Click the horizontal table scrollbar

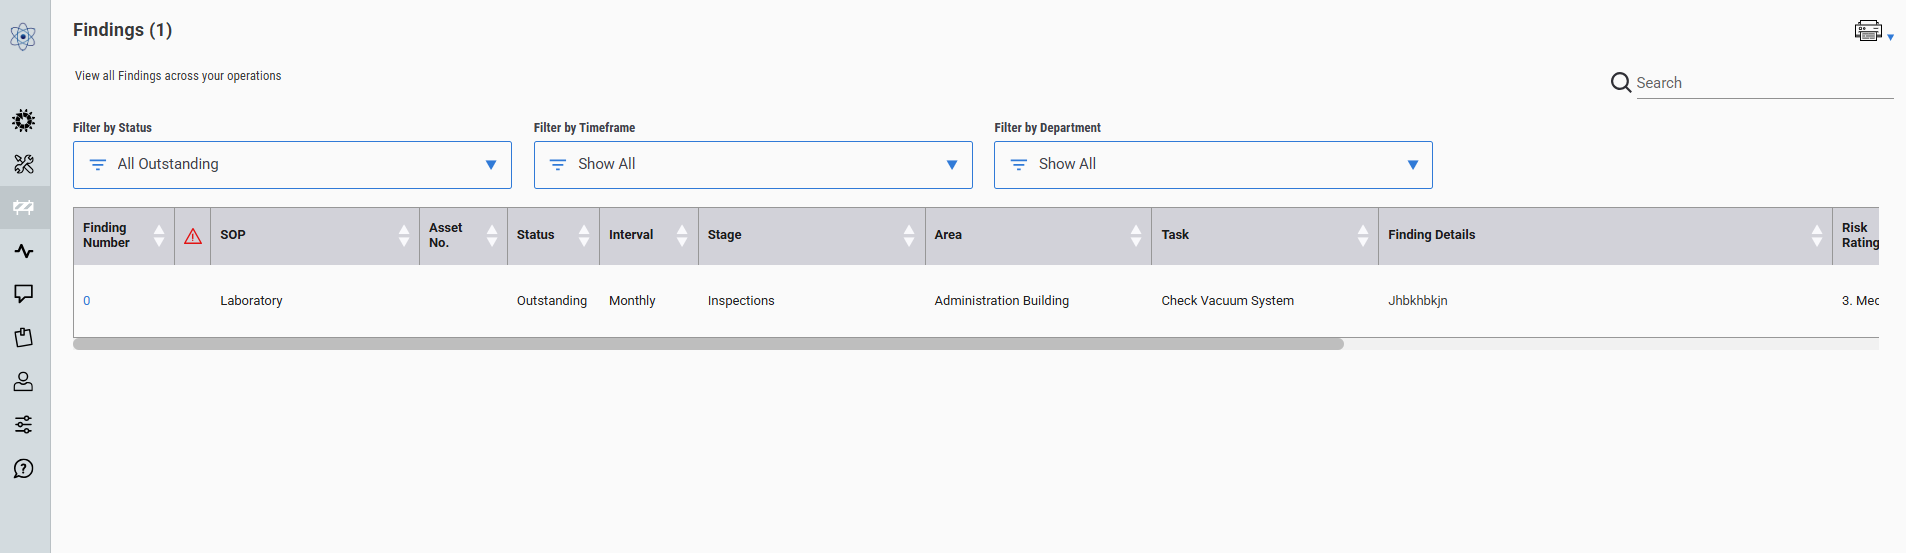point(708,344)
